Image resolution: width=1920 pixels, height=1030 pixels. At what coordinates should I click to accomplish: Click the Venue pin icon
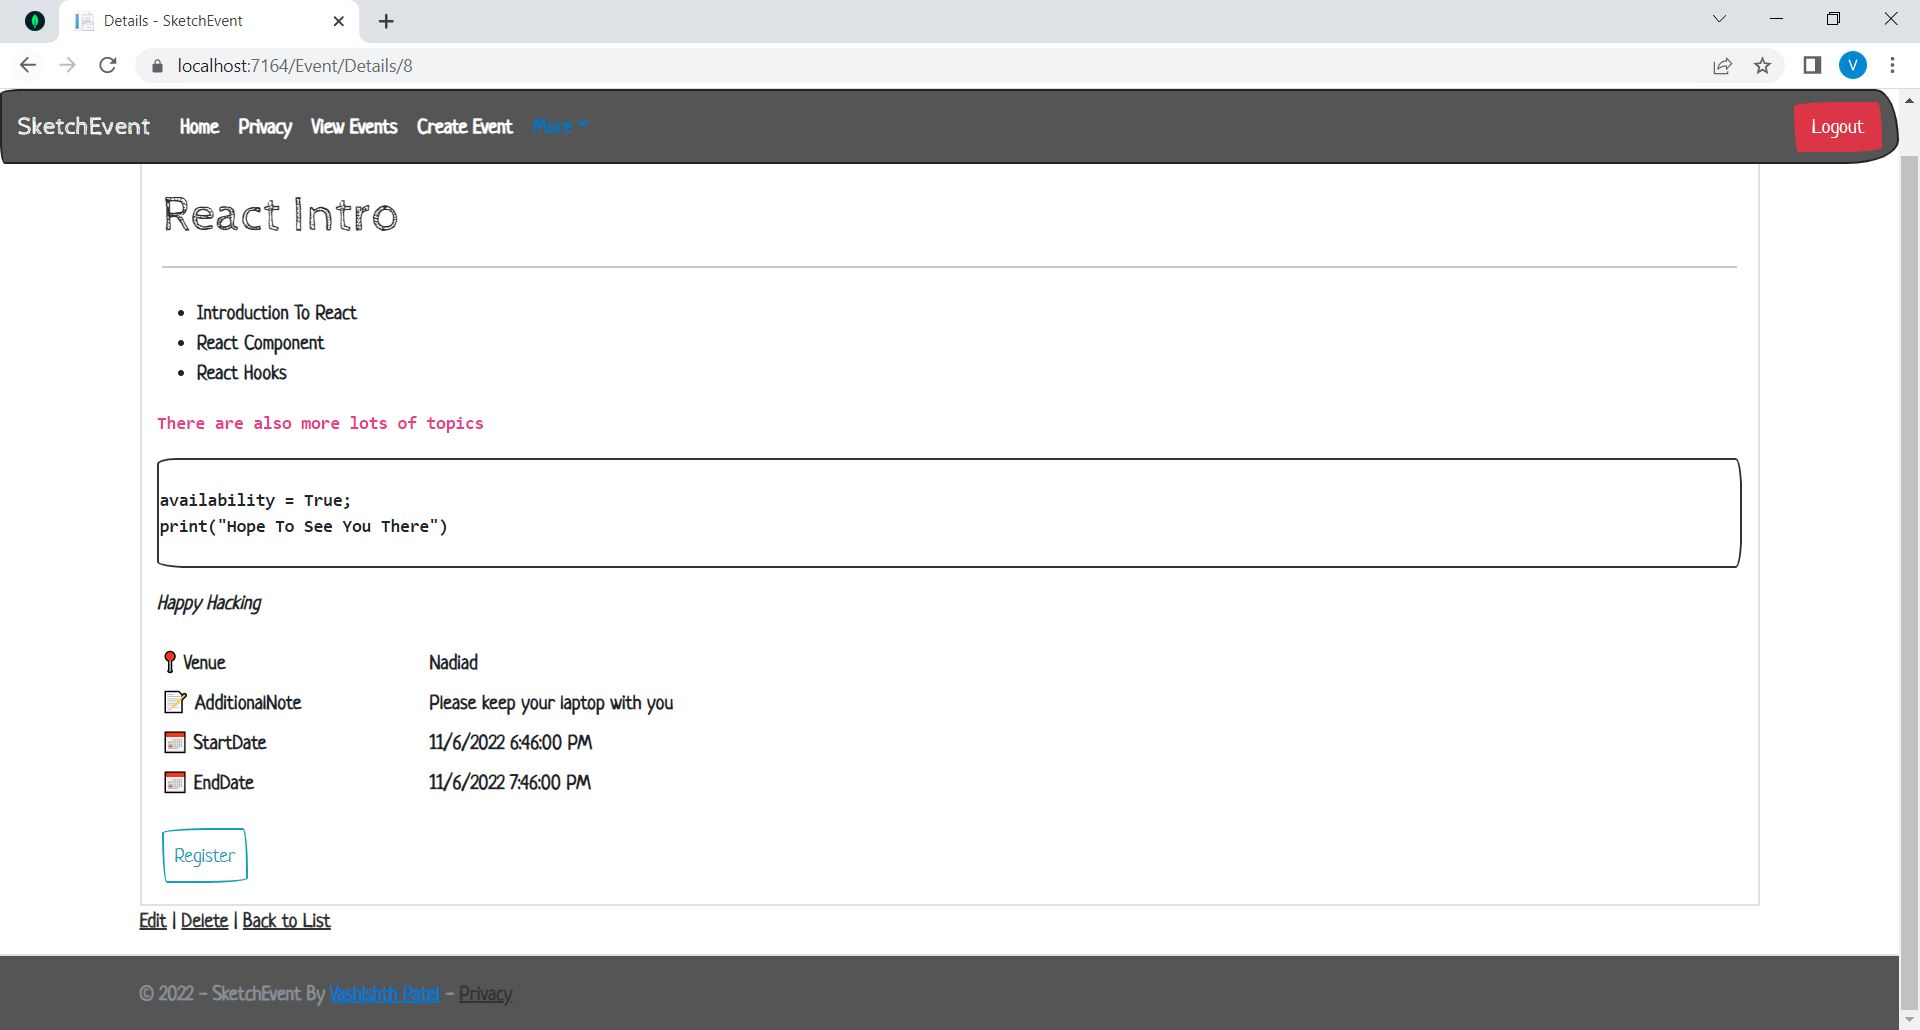(170, 662)
